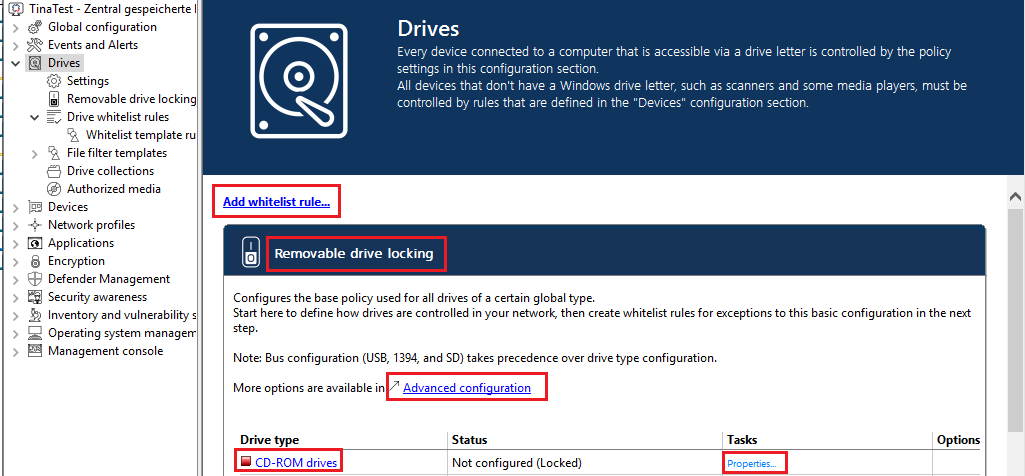
Task: Click the Network profiles icon
Action: 35,225
